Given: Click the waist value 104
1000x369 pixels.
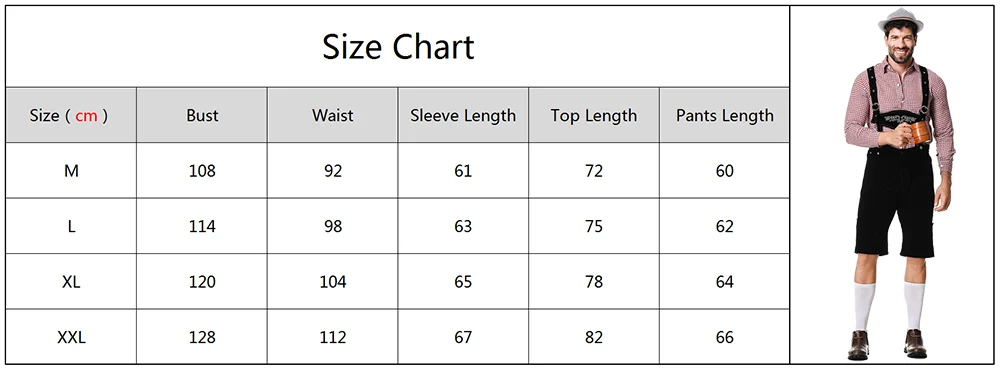Looking at the screenshot, I should coord(333,282).
